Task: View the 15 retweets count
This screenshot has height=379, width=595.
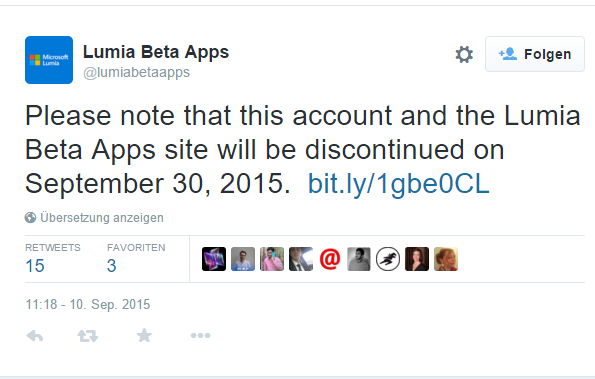Action: (x=35, y=266)
